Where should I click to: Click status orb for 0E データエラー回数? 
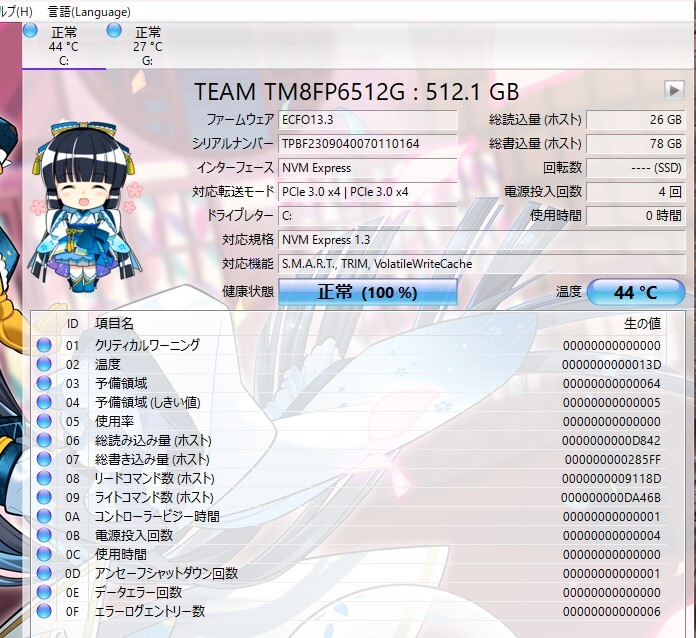[44, 592]
